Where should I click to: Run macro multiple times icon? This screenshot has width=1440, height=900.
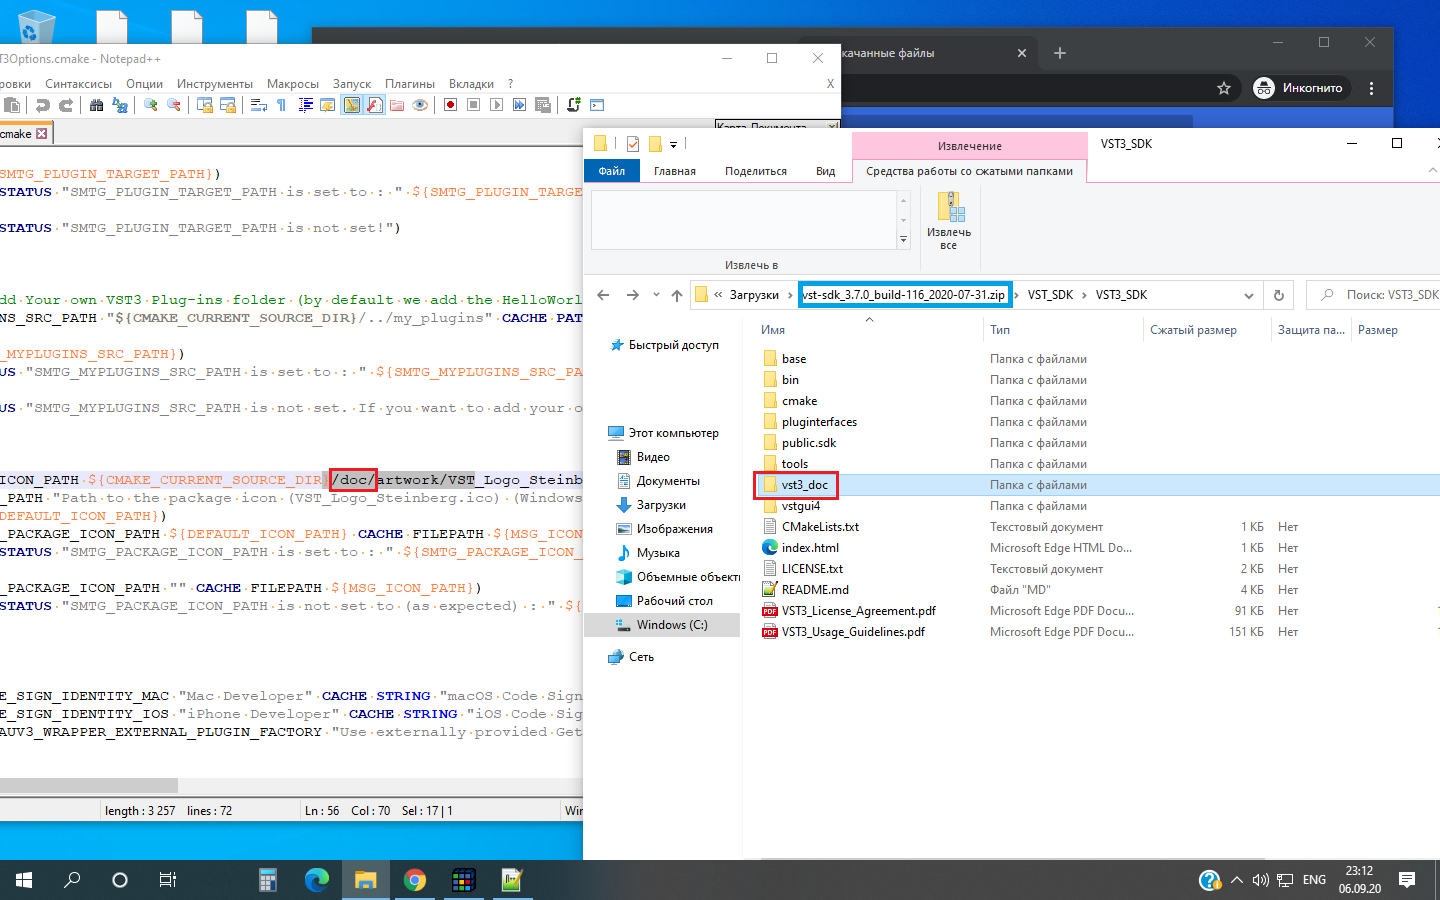coord(520,105)
